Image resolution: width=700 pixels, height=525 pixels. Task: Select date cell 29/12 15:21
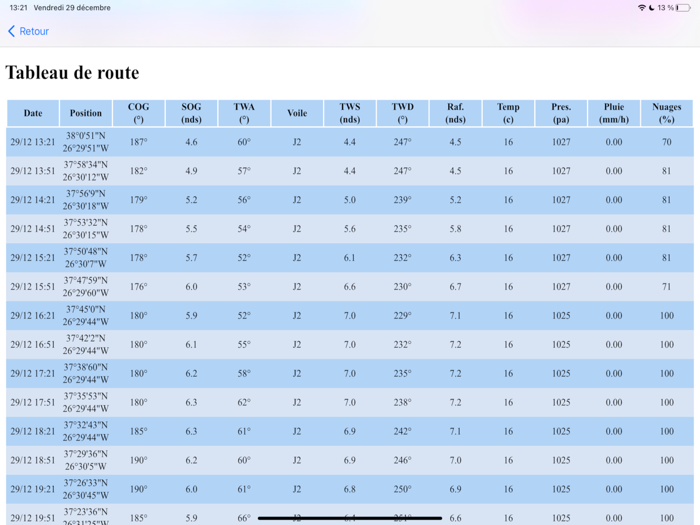pyautogui.click(x=33, y=258)
